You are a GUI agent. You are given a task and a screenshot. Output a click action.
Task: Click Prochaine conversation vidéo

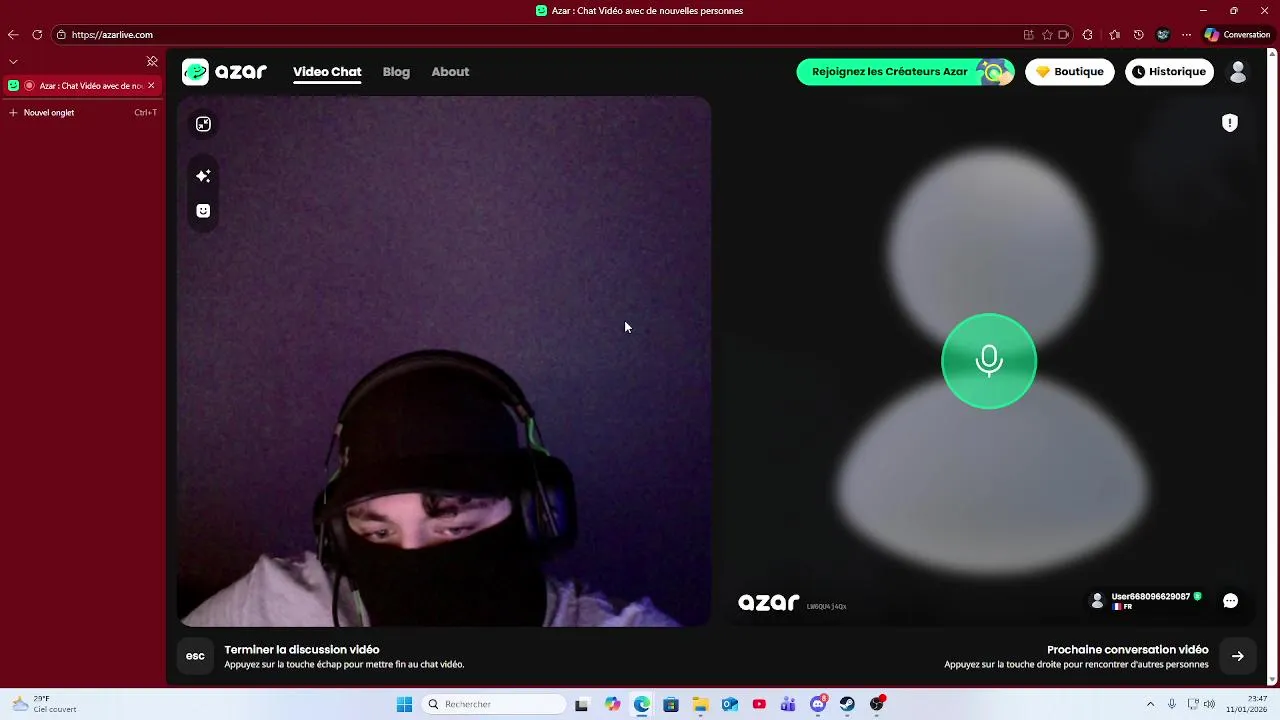(x=1128, y=650)
